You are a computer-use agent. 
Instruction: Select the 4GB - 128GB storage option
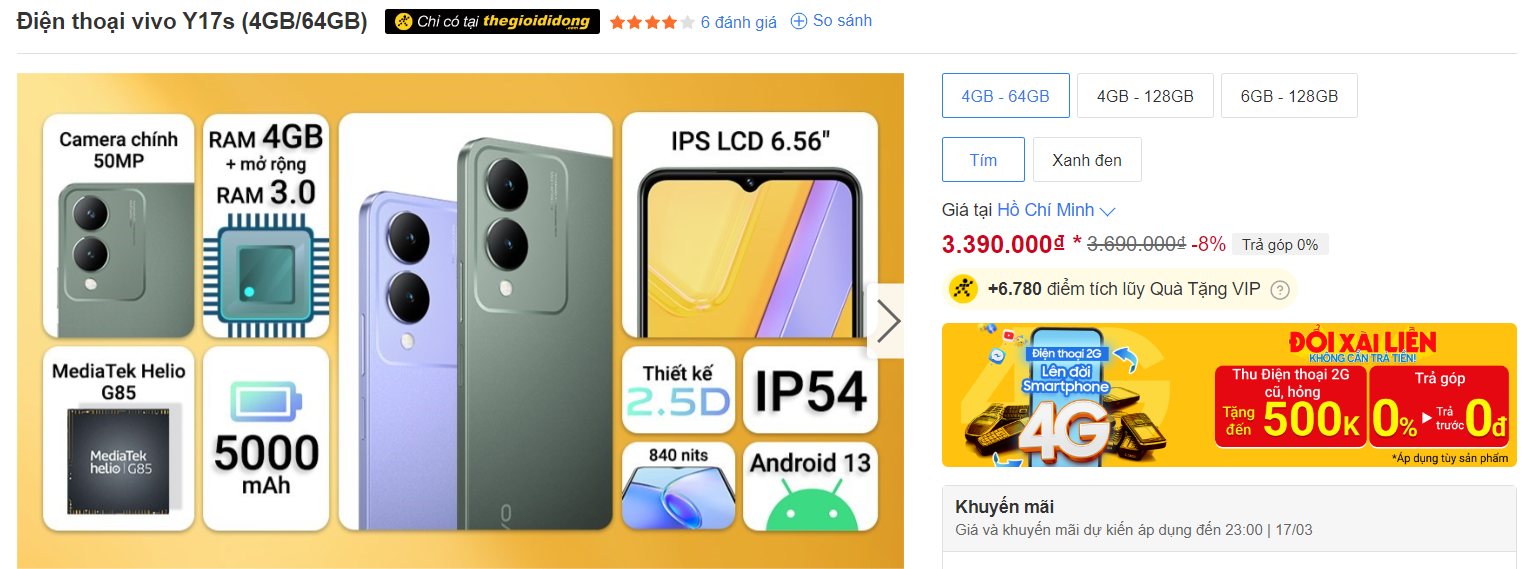[x=1145, y=96]
